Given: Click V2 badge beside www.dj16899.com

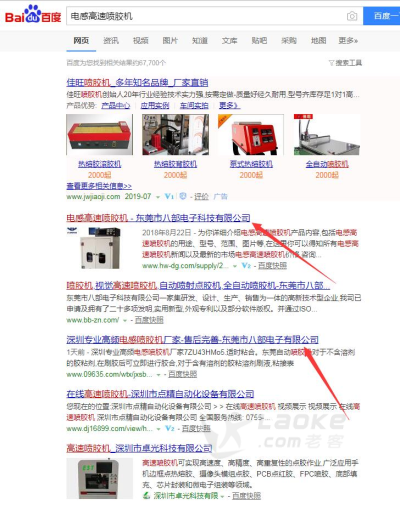Looking at the screenshot, I should [x=170, y=428].
